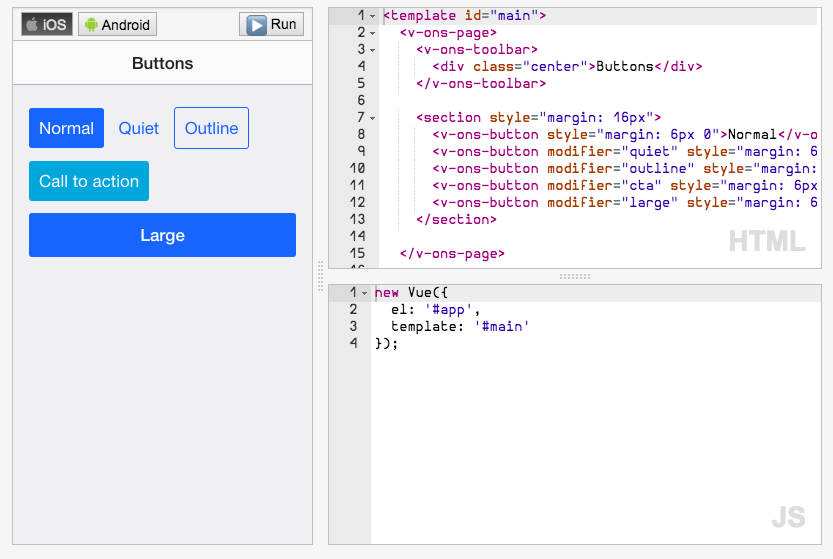The height and width of the screenshot is (559, 833).
Task: Click the green Android robot icon
Action: pyautogui.click(x=91, y=24)
